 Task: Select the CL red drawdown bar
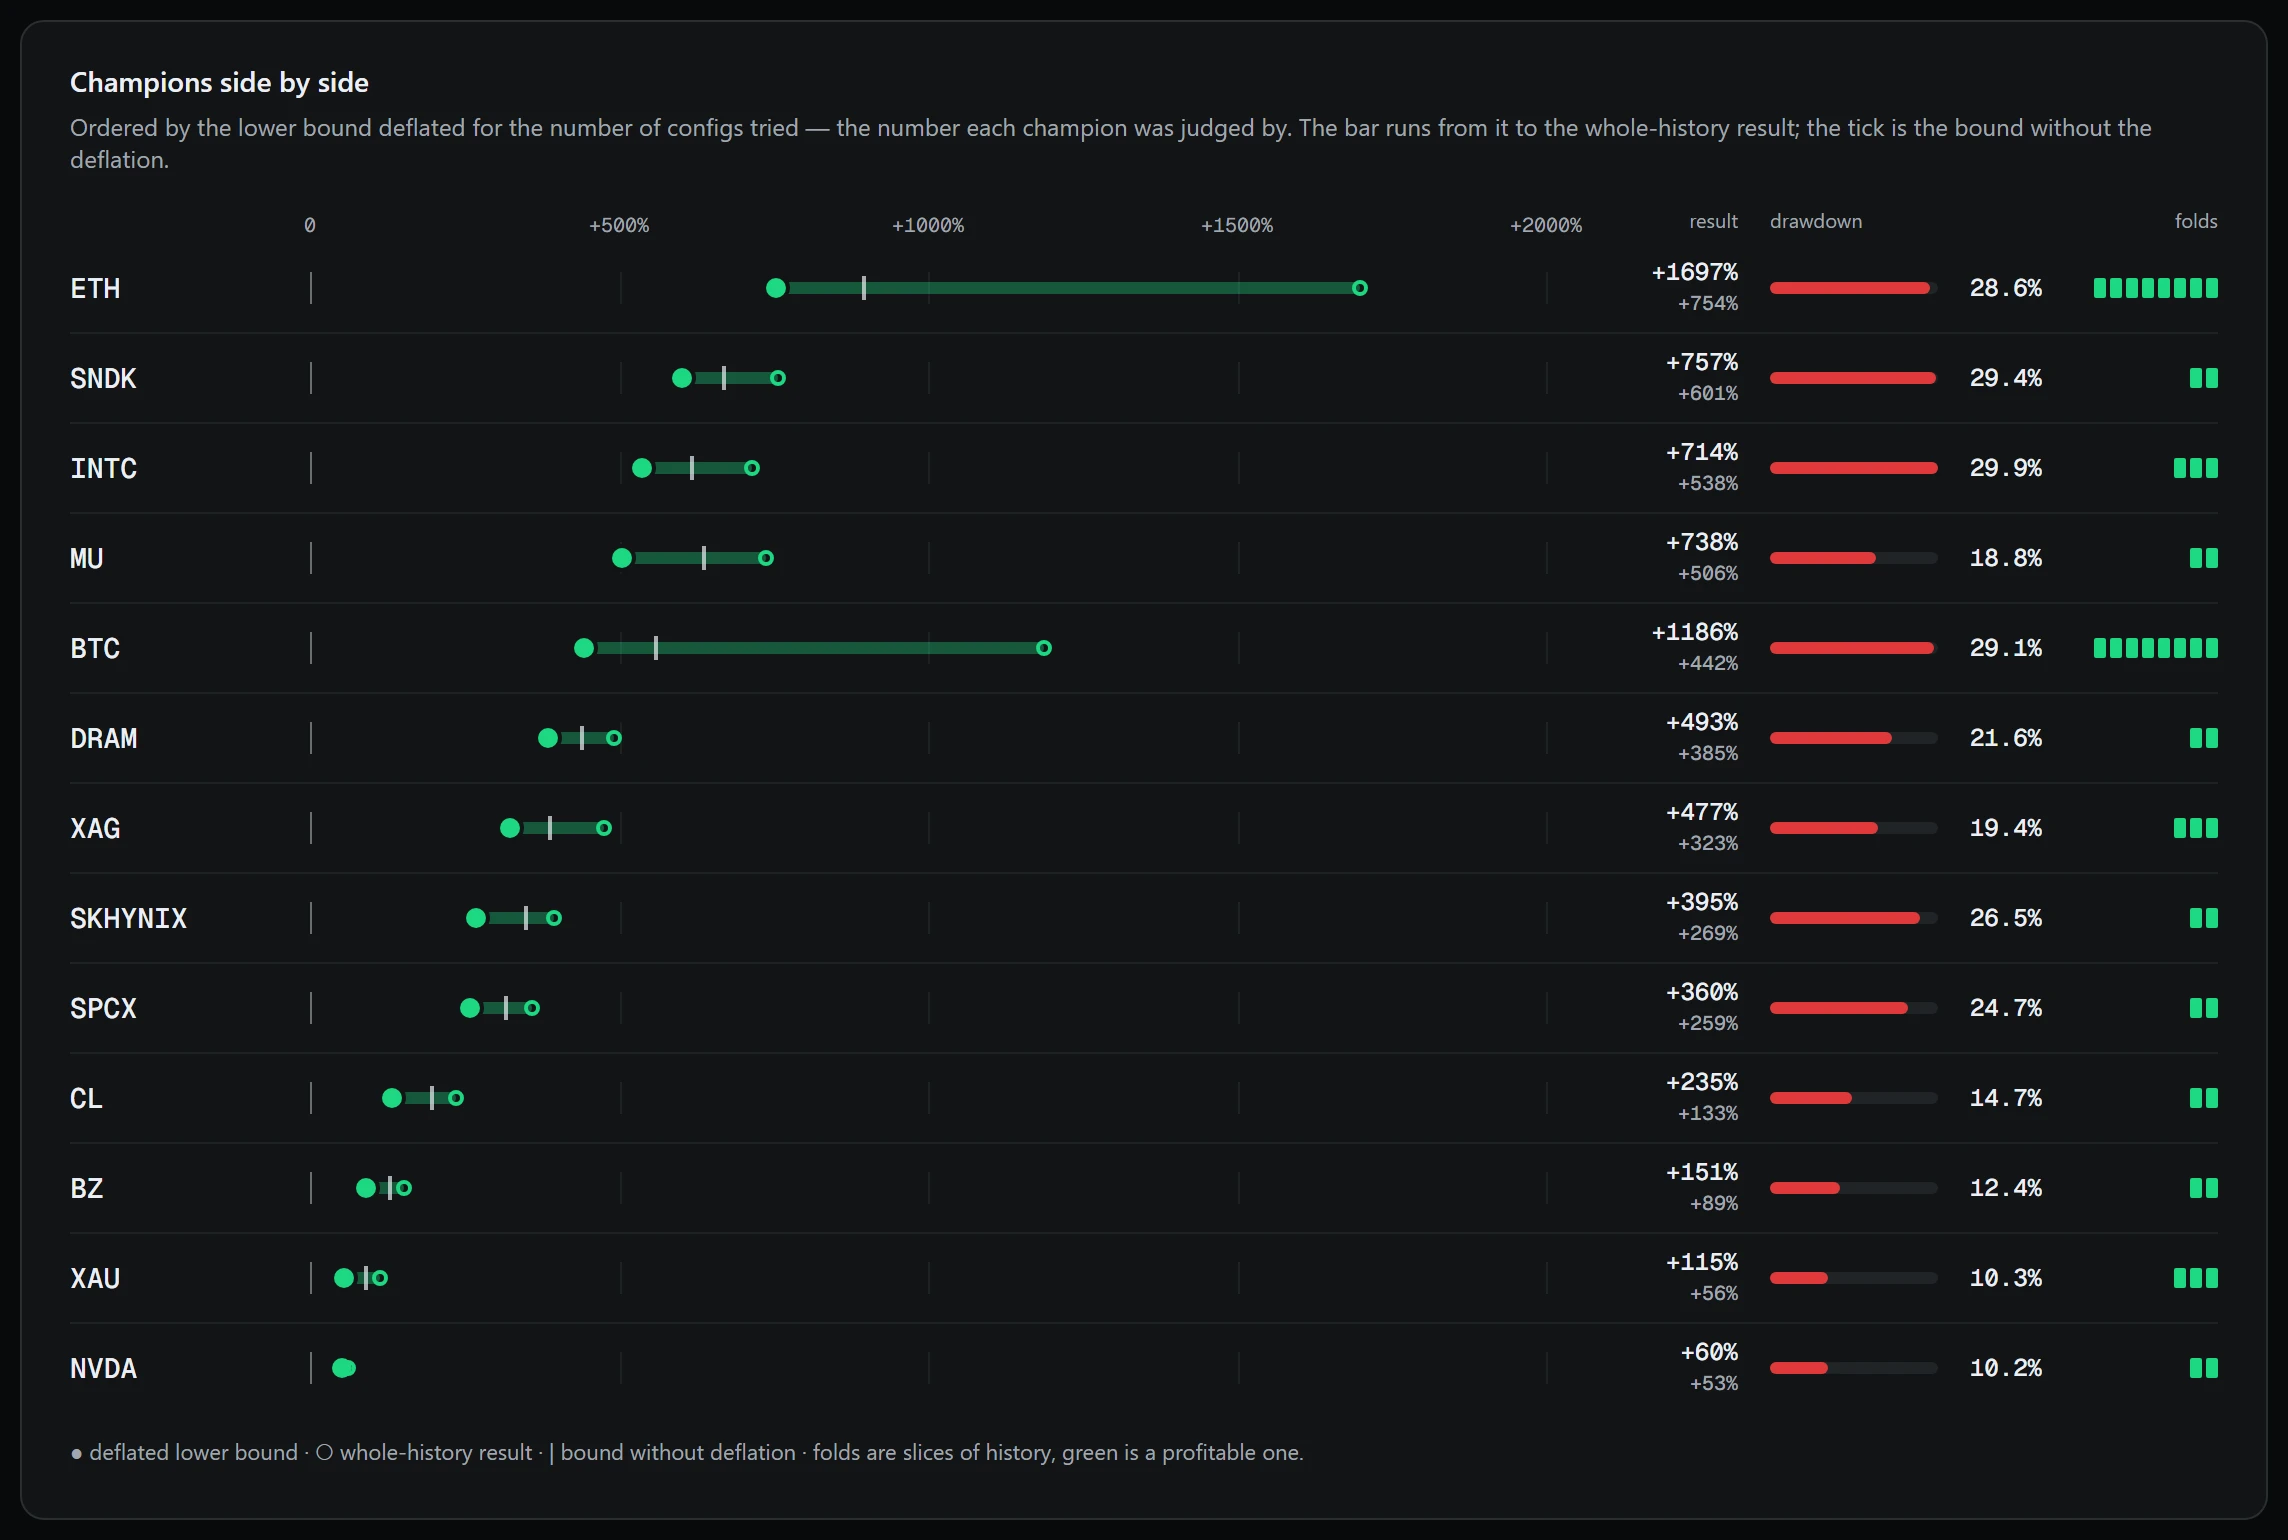click(x=1811, y=1098)
